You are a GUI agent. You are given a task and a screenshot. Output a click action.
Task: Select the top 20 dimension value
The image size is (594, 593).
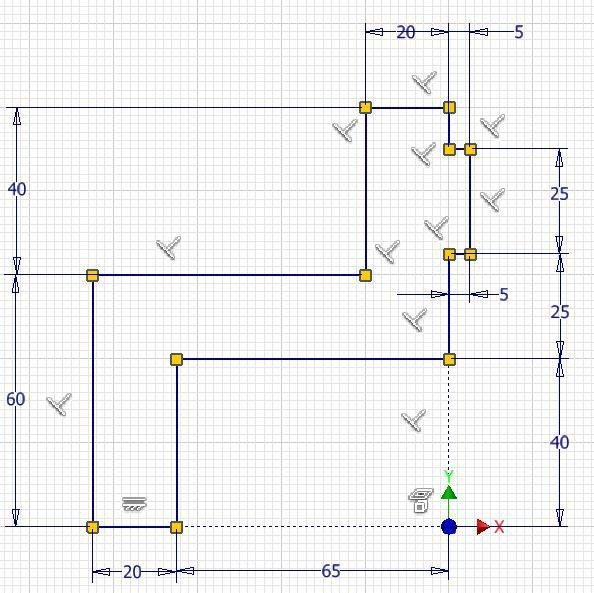(x=406, y=33)
